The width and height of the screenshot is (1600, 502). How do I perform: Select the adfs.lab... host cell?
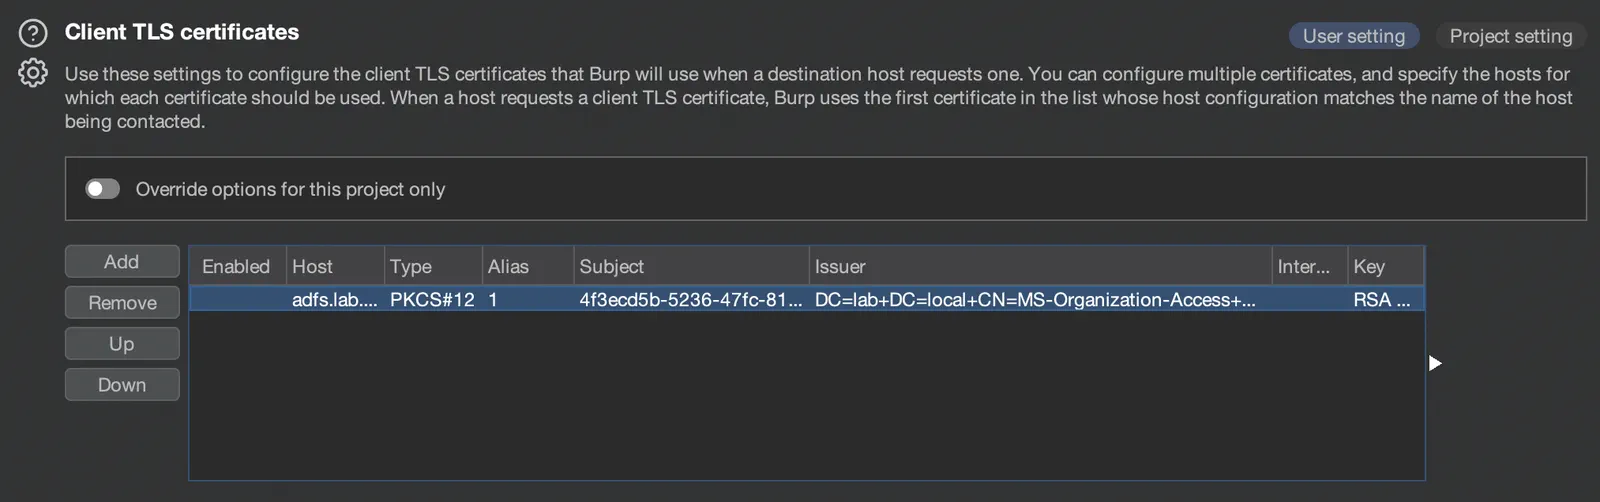pyautogui.click(x=336, y=299)
